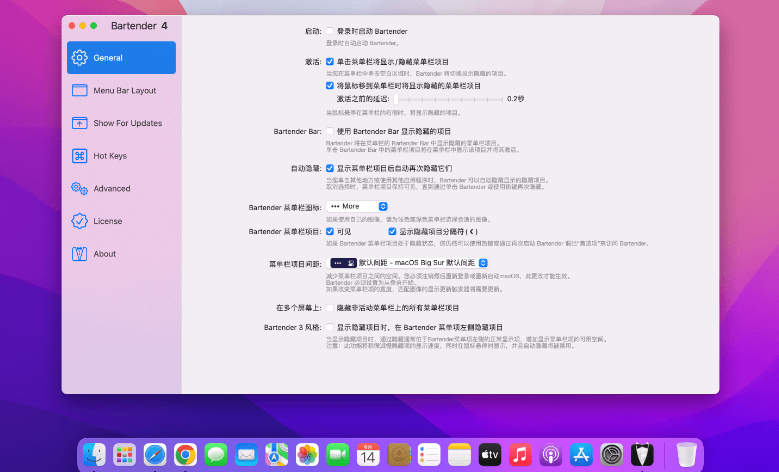Toggle hover over menu bar shows hidden items
This screenshot has height=472, width=779.
pyautogui.click(x=330, y=85)
